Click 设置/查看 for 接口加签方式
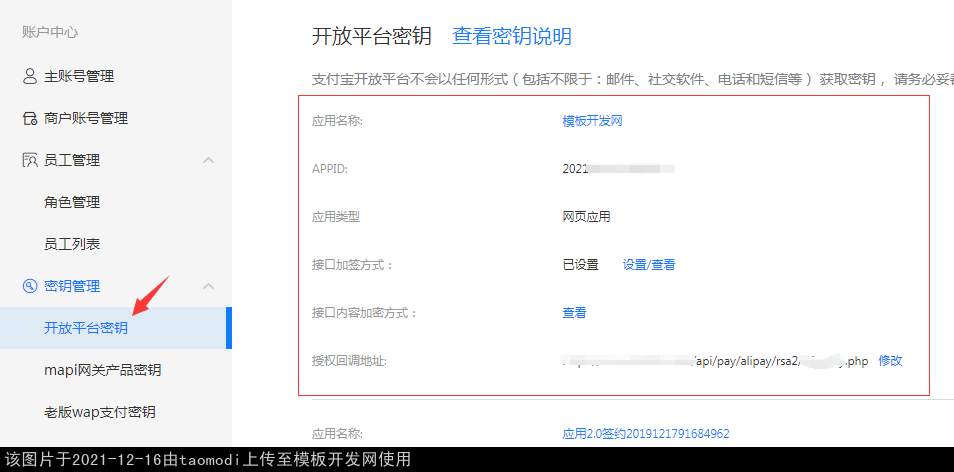 coord(649,265)
